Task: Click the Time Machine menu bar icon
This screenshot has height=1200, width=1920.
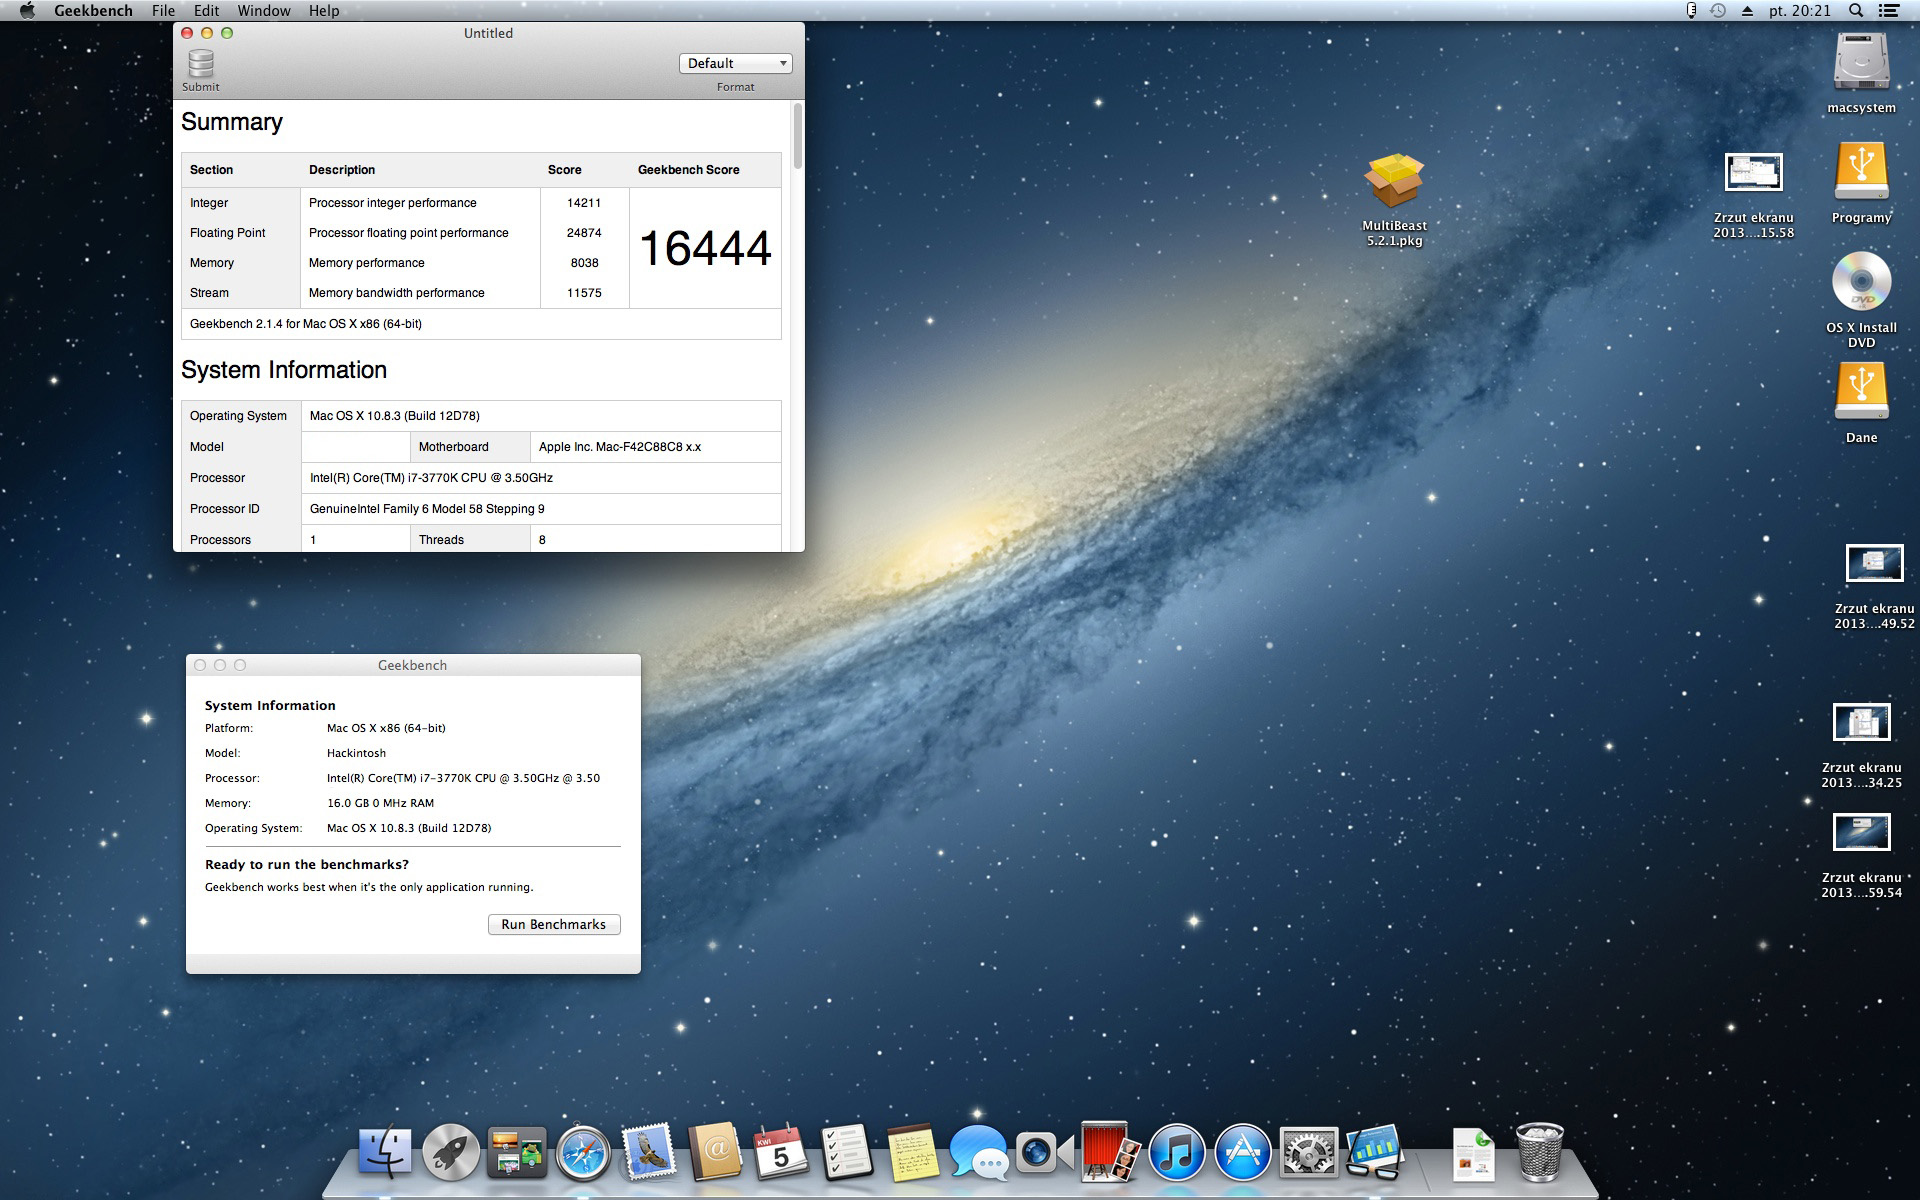Action: point(1718,10)
